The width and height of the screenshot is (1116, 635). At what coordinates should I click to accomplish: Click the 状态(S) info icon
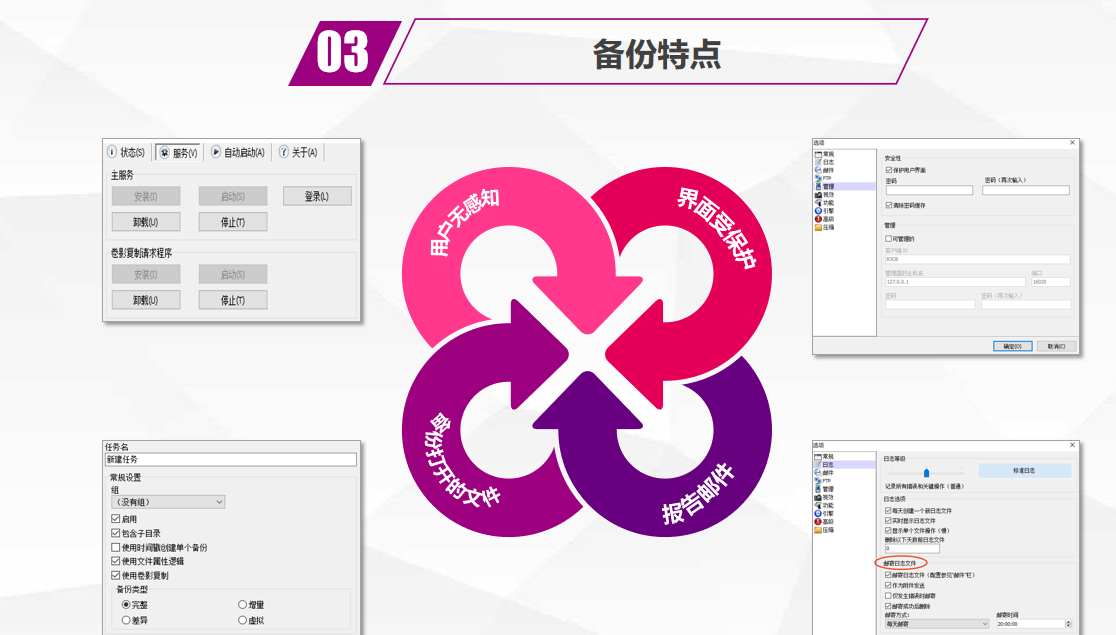(x=112, y=152)
